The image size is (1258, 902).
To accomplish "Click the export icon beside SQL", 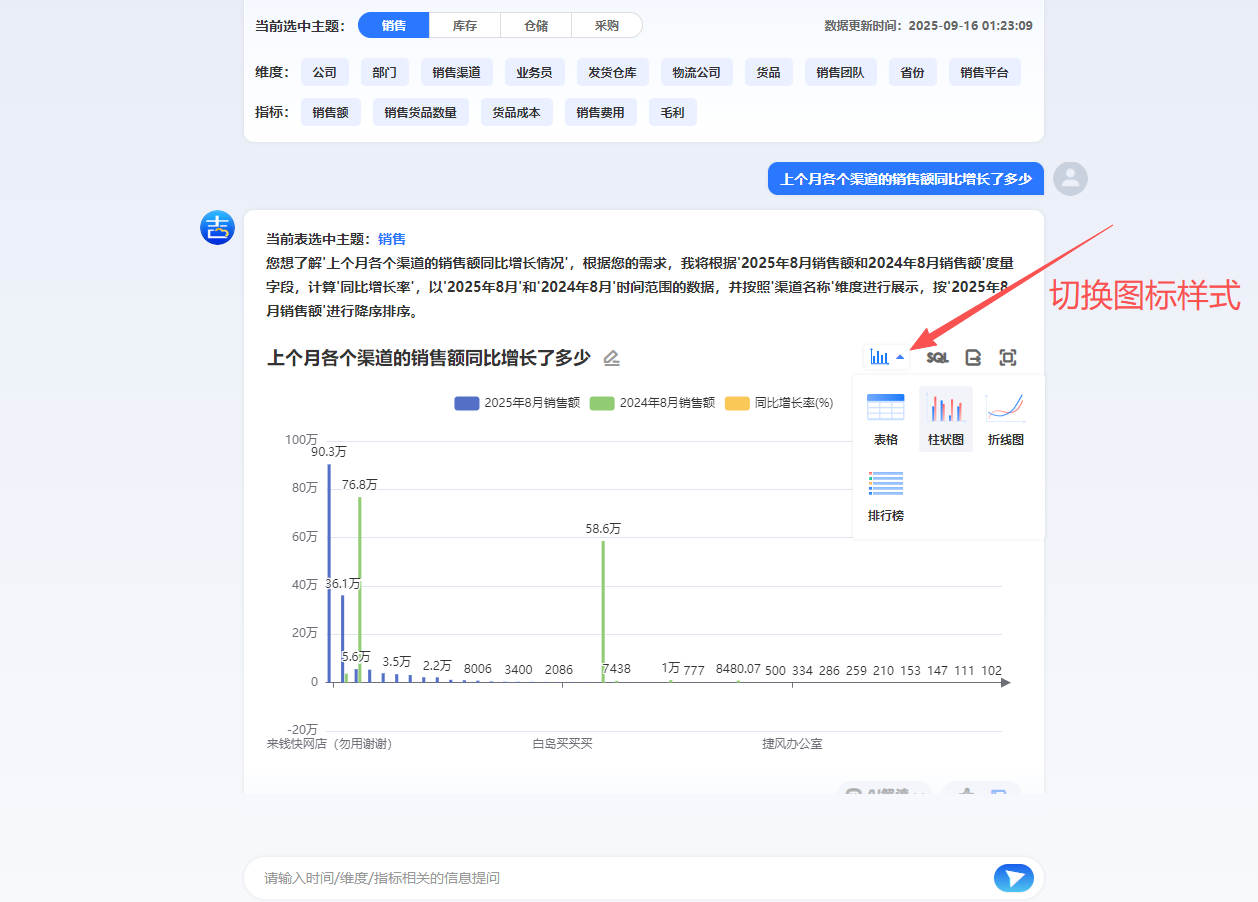I will [973, 357].
